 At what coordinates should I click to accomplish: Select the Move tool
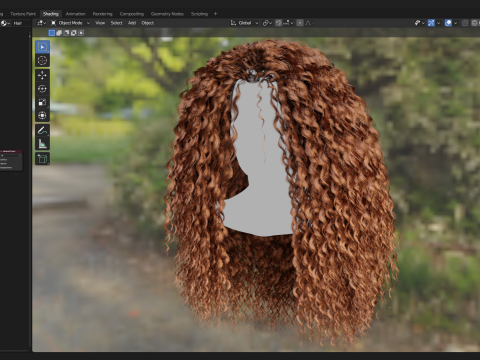(42, 75)
